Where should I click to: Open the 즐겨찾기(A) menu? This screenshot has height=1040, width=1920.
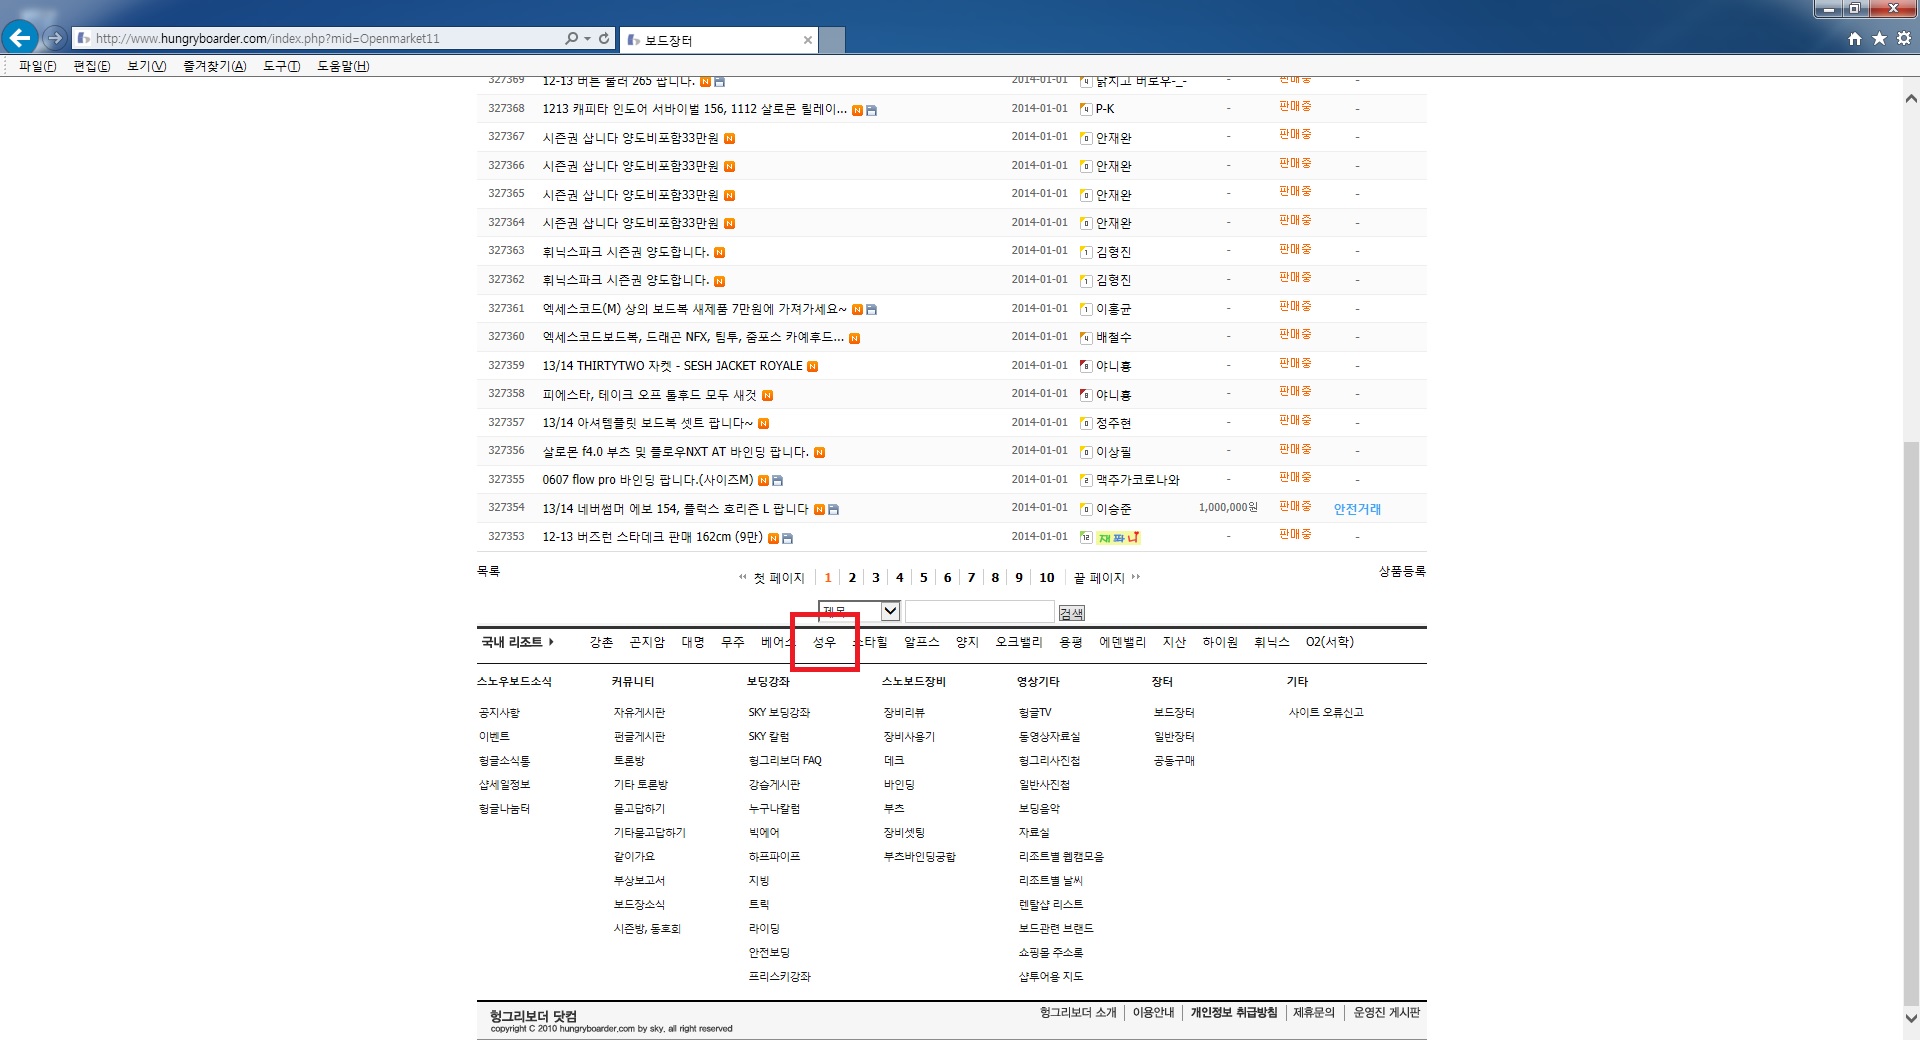coord(214,66)
